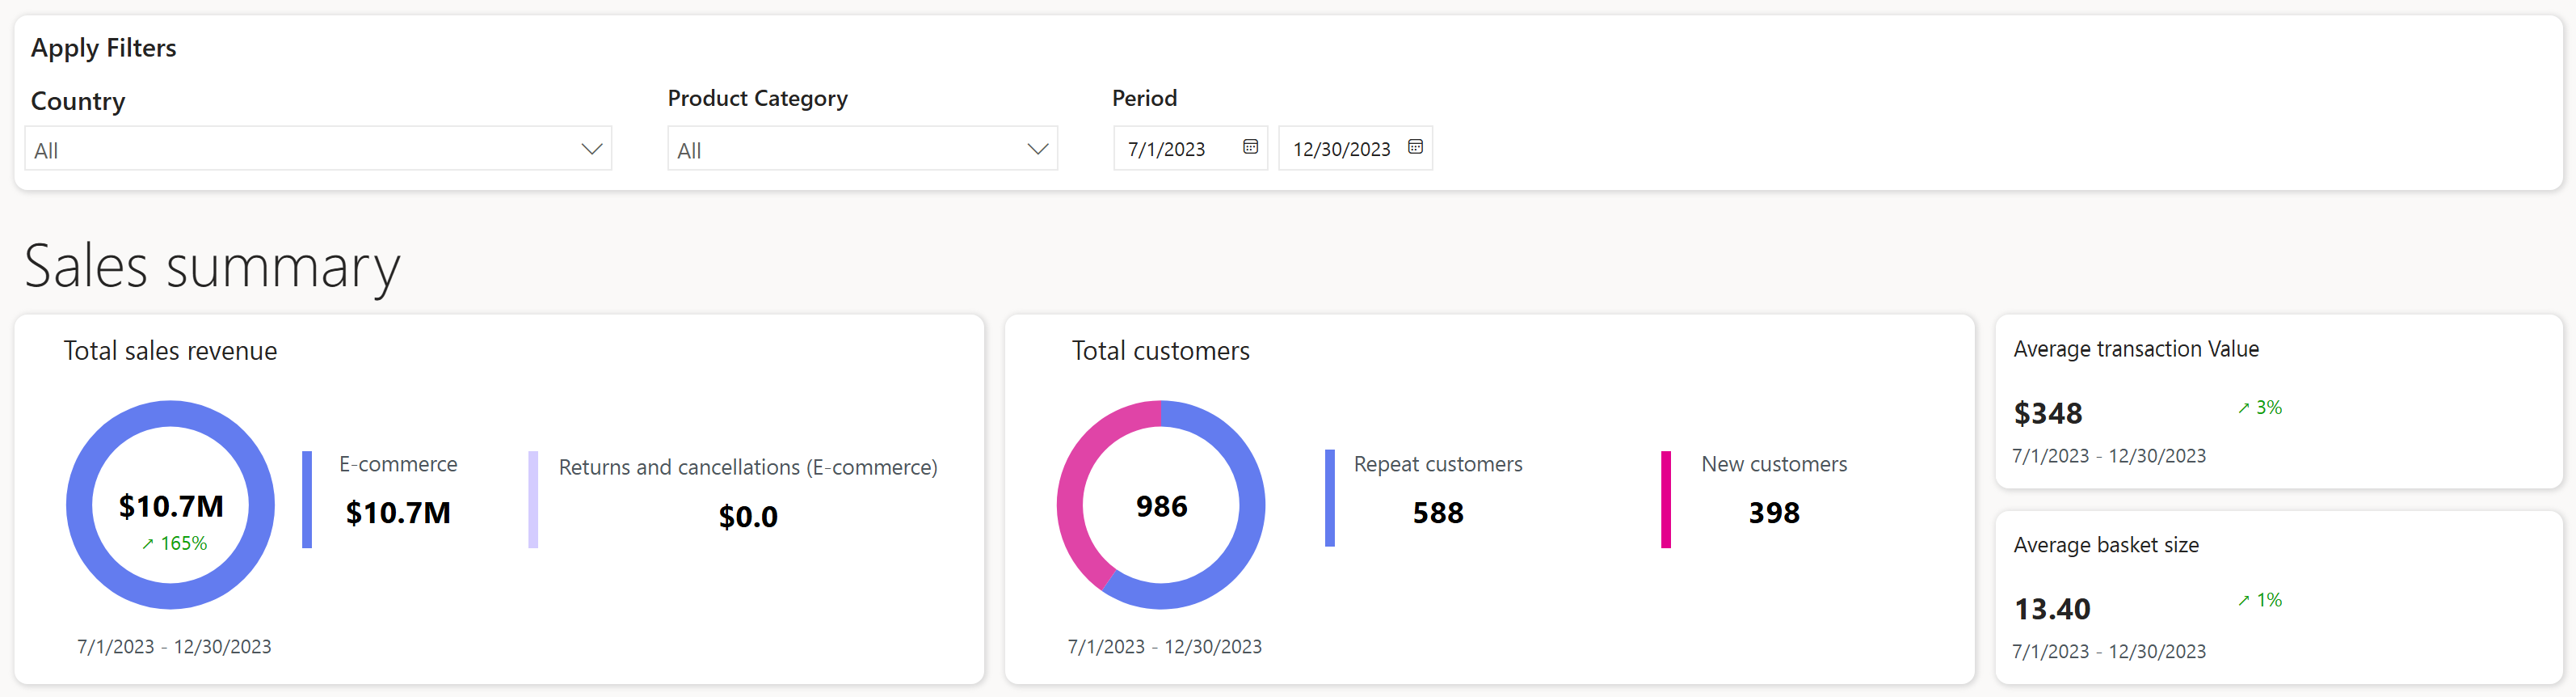Select the blue E-commerce legend bar
The height and width of the screenshot is (697, 2576).
pyautogui.click(x=307, y=500)
